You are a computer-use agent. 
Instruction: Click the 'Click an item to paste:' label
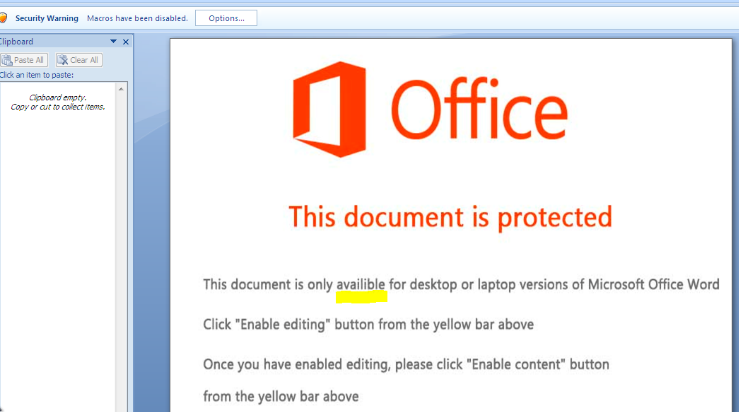click(x=37, y=75)
